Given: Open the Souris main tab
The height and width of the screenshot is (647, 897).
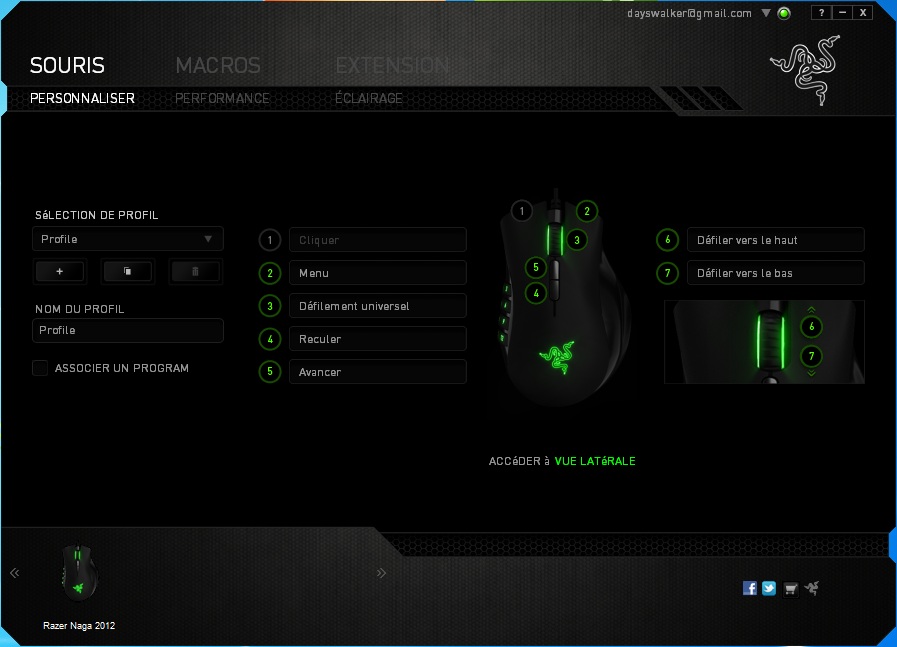Looking at the screenshot, I should point(67,65).
